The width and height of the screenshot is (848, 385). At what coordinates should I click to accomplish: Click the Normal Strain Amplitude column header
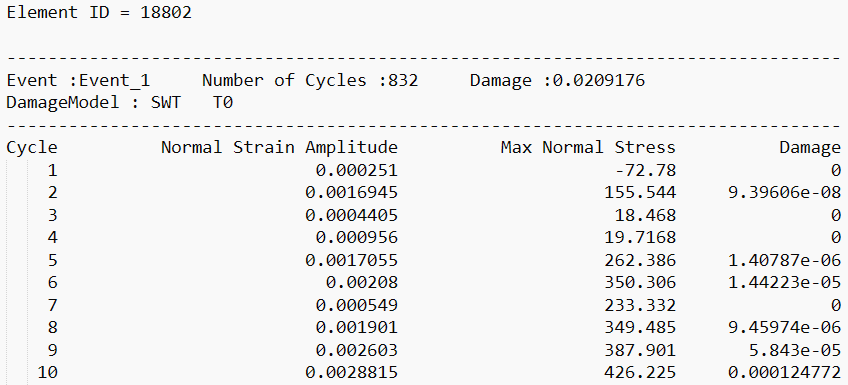click(x=279, y=148)
